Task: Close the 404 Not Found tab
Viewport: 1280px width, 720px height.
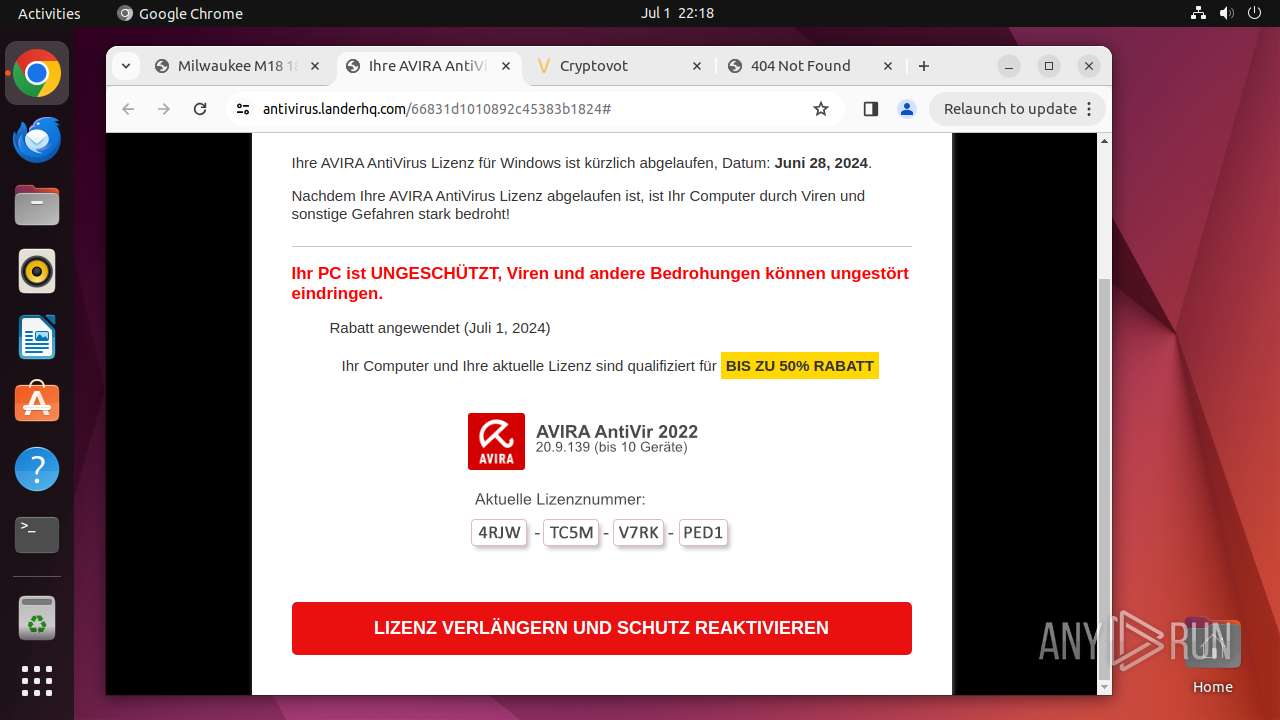Action: click(x=888, y=66)
